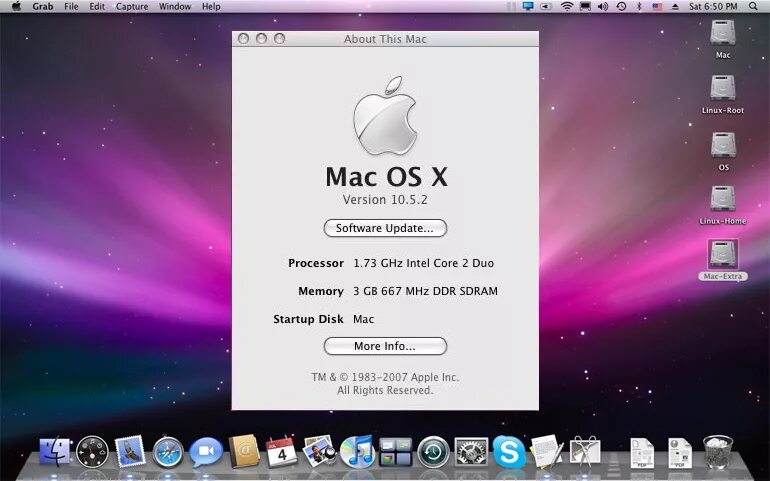Screen dimensions: 770x481
Task: Click the More Info... button
Action: 385,346
